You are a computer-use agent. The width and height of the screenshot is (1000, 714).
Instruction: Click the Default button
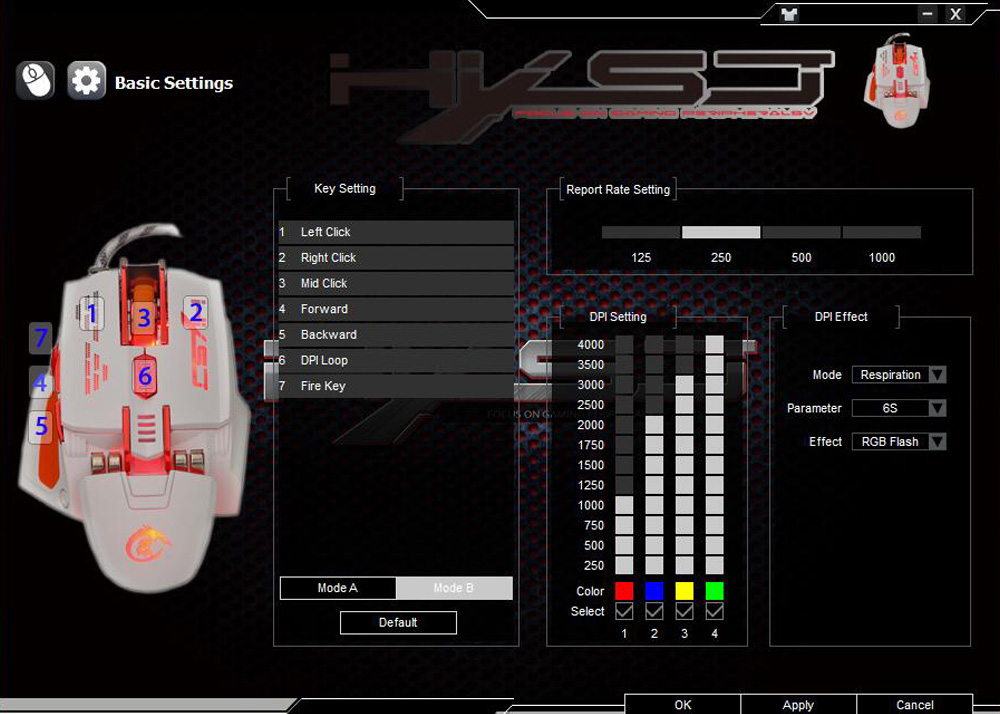(398, 623)
